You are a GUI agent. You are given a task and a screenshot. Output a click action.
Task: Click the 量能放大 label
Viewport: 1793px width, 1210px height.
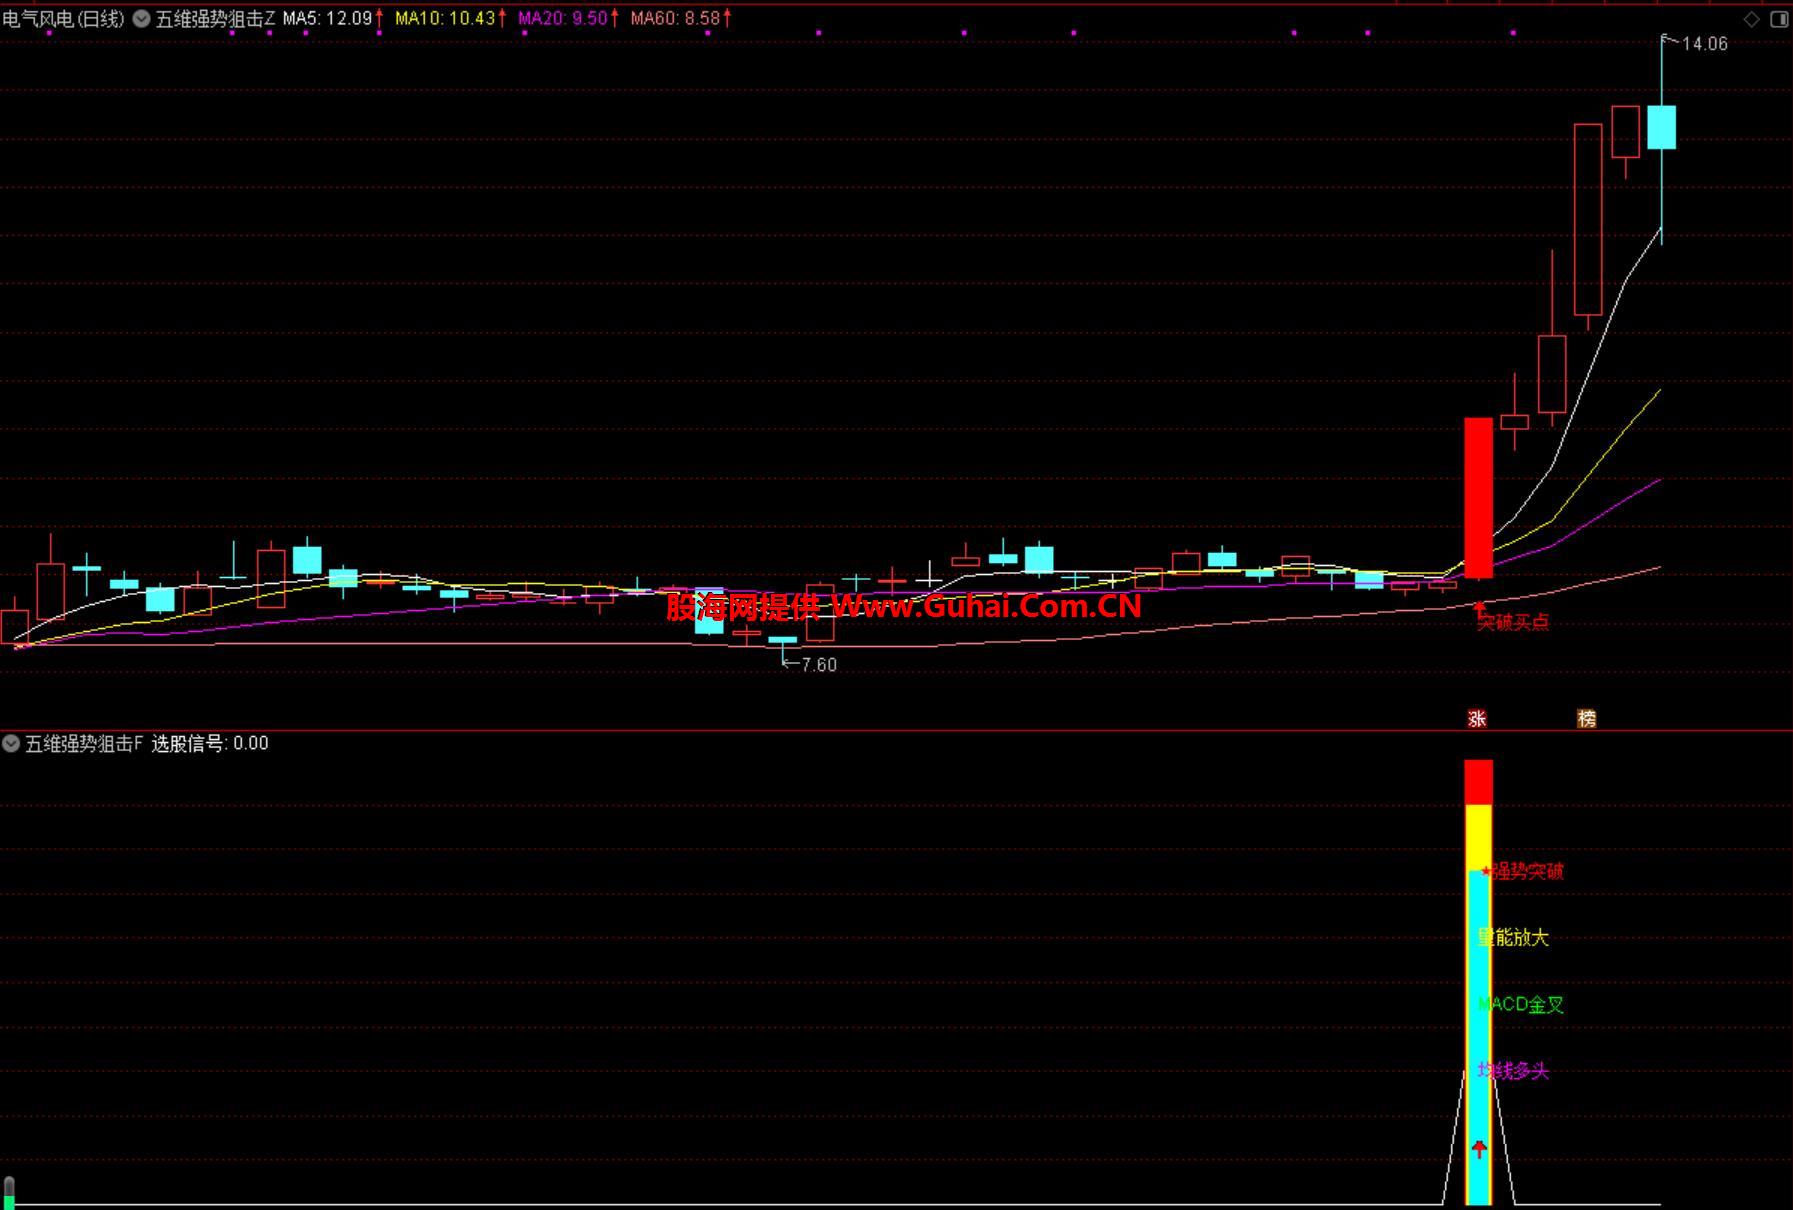point(1513,937)
